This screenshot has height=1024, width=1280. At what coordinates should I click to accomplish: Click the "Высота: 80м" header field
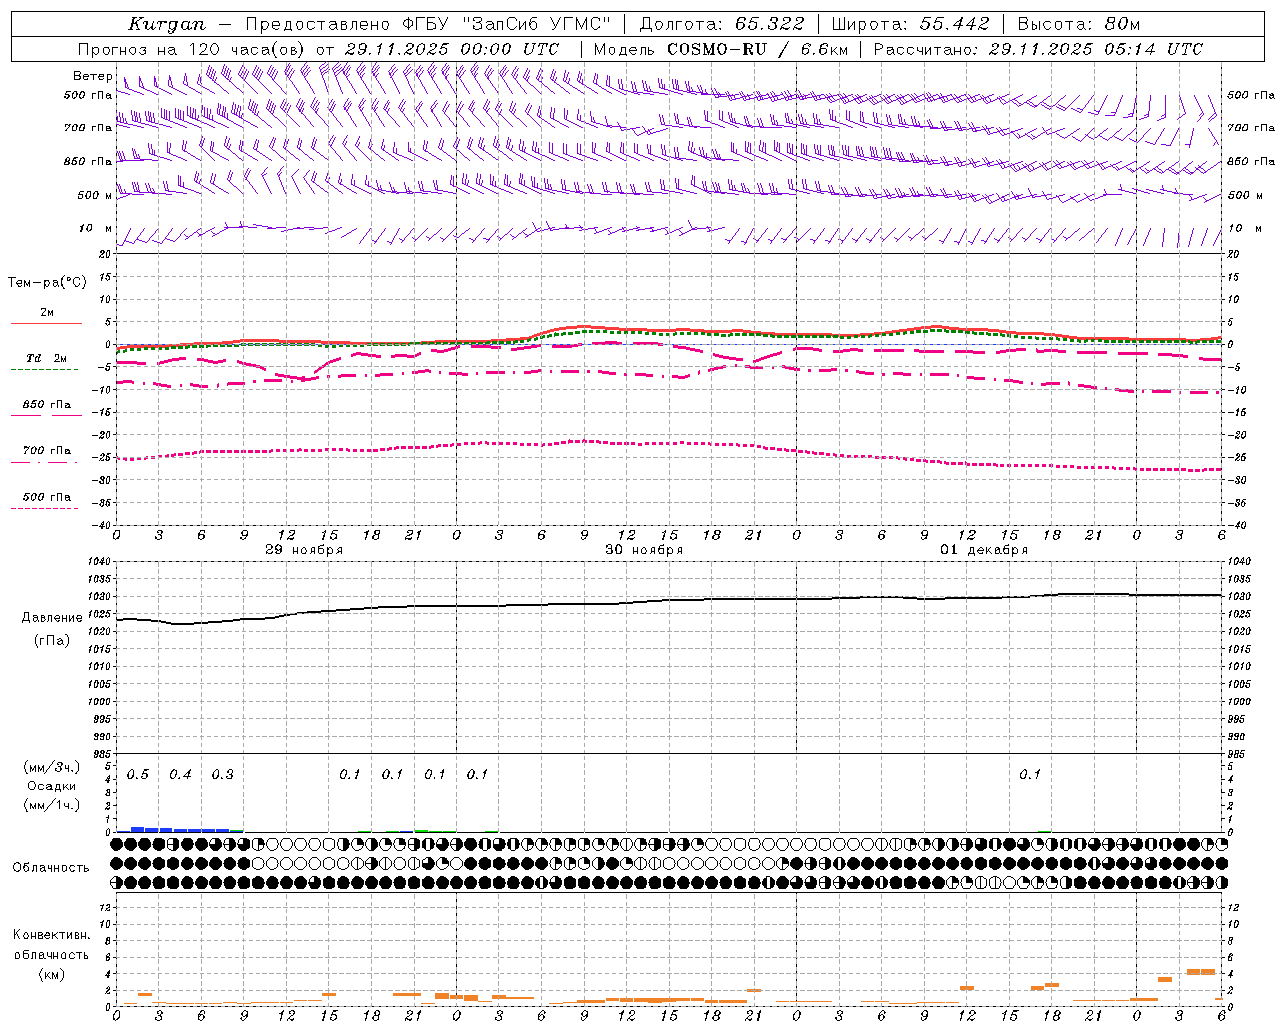click(1079, 24)
